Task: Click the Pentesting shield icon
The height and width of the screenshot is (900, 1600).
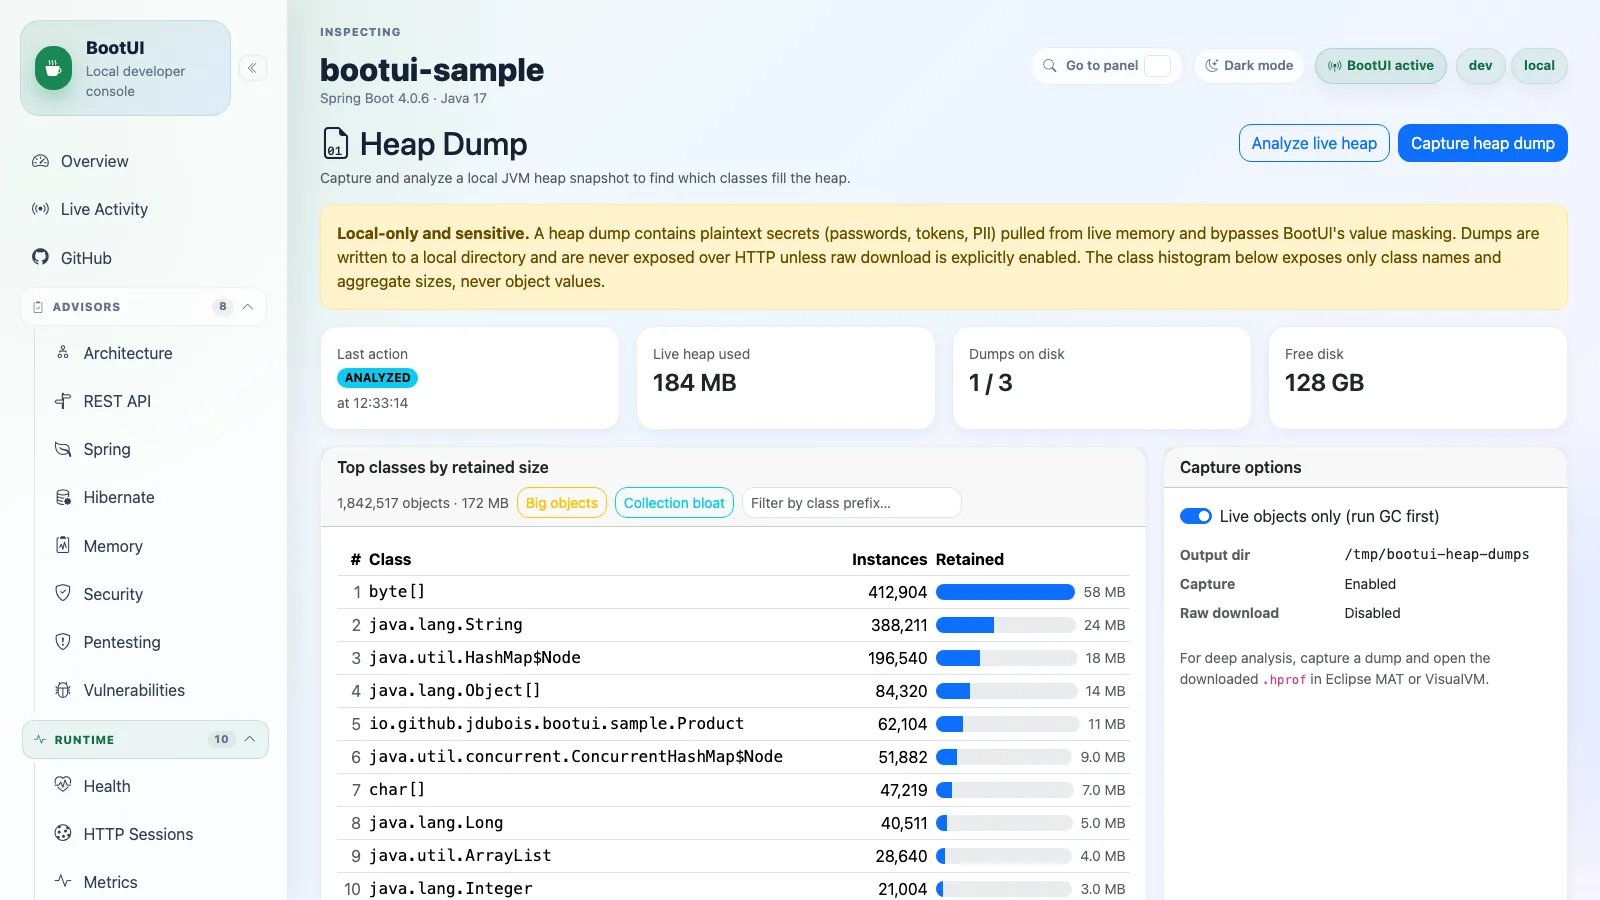Action: coord(63,641)
